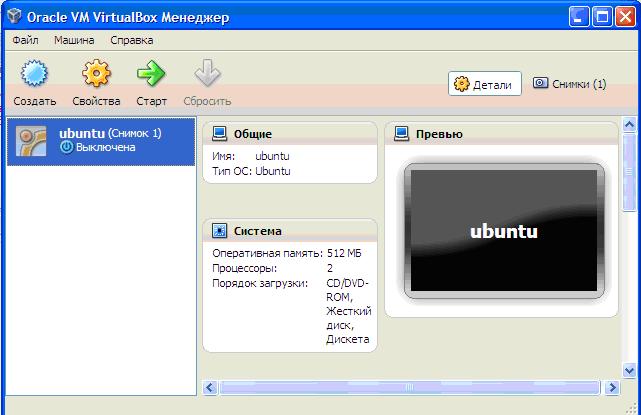Open the Файл menu
This screenshot has width=641, height=415.
[x=25, y=40]
